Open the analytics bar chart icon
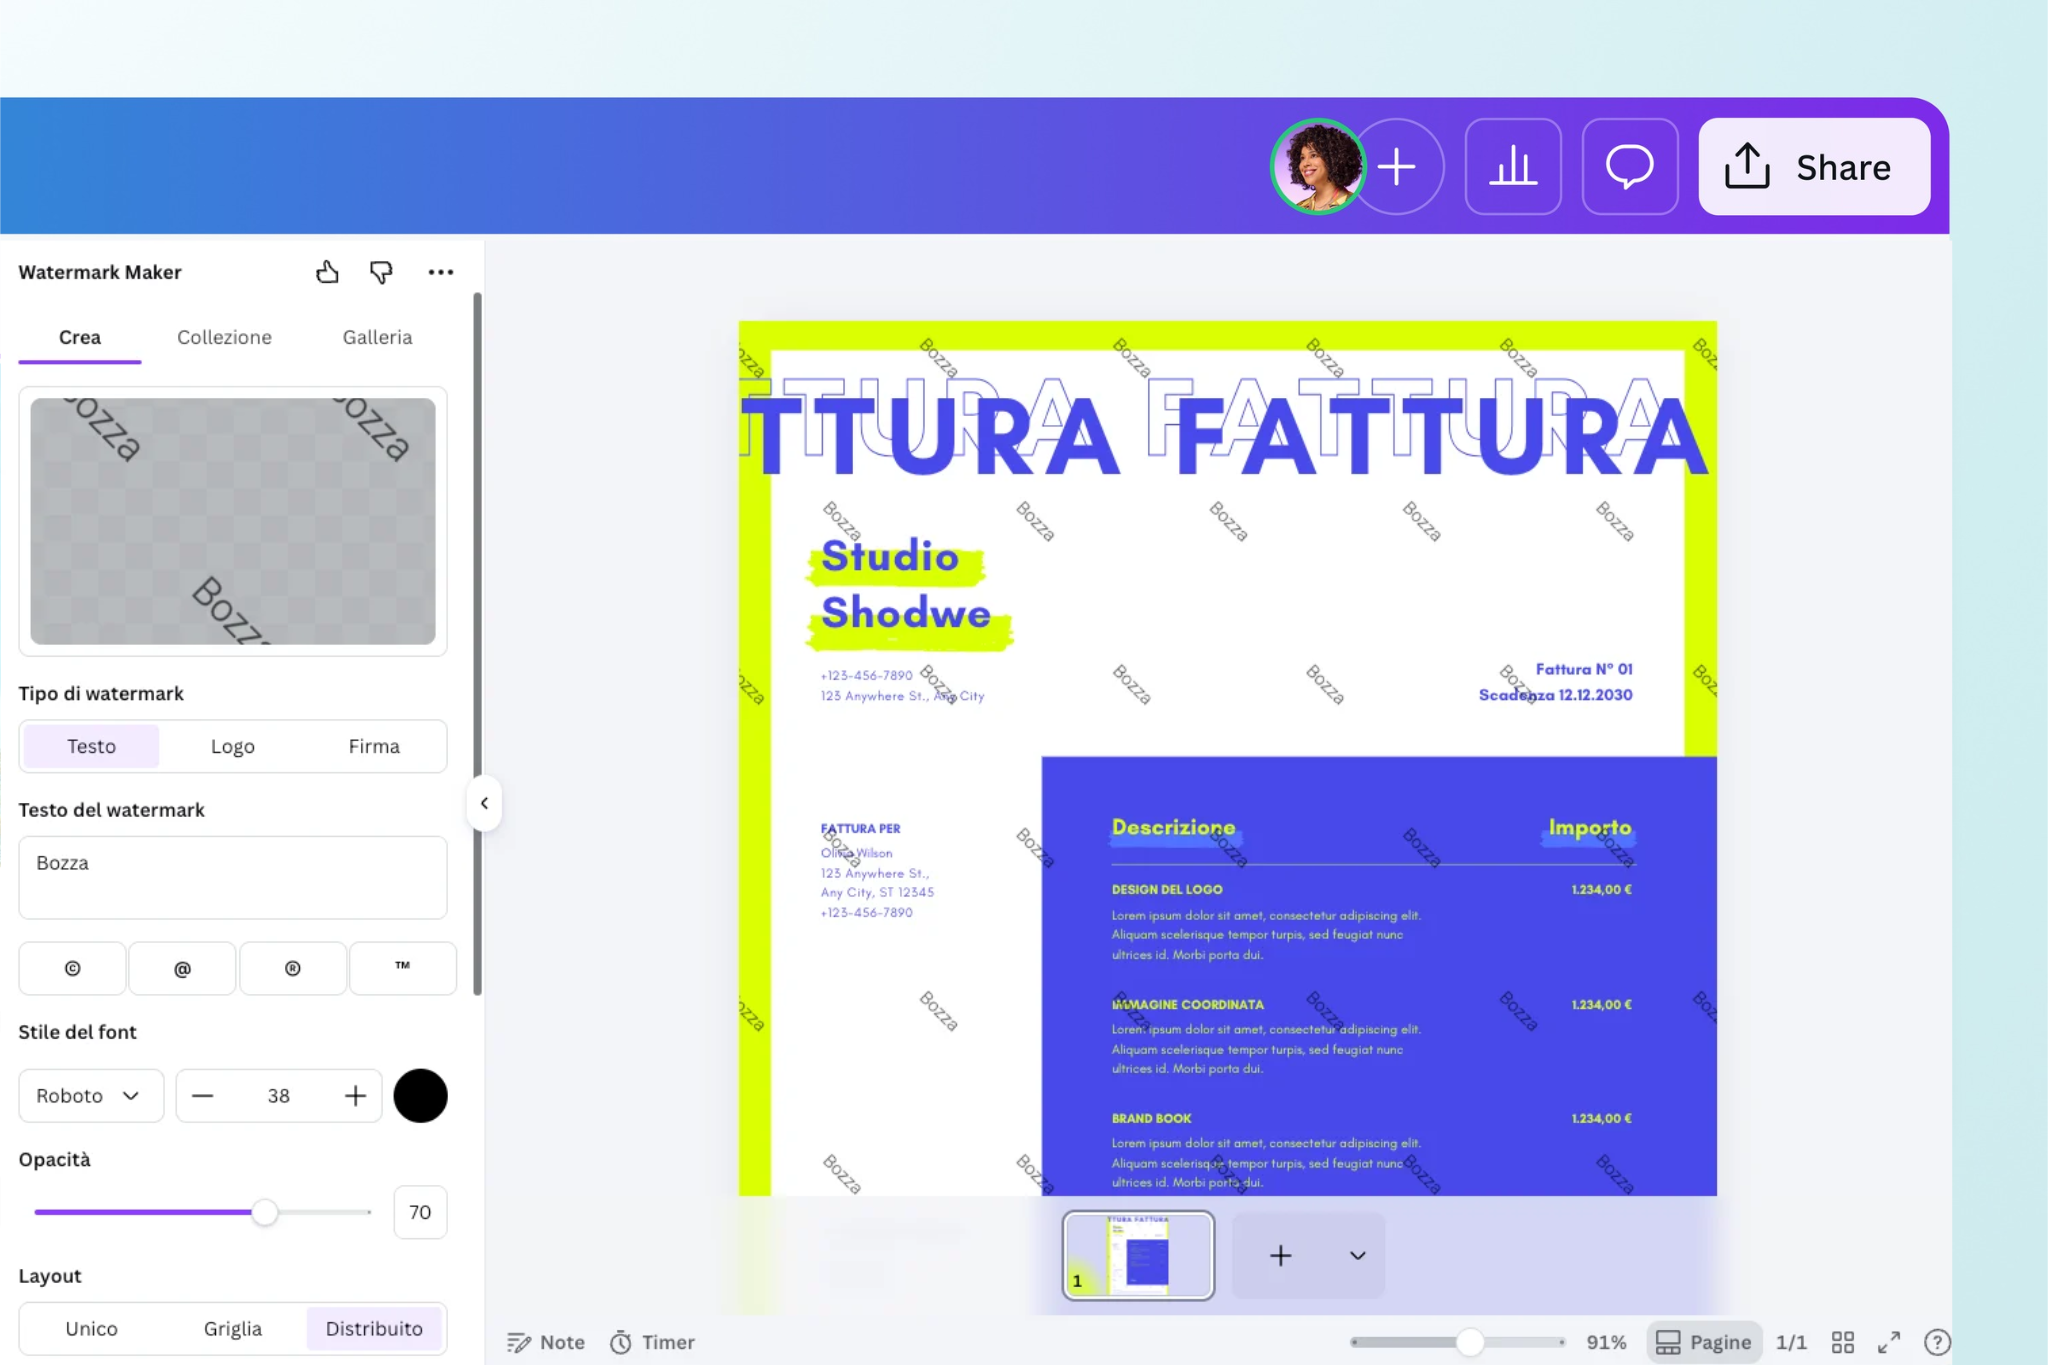 tap(1513, 166)
